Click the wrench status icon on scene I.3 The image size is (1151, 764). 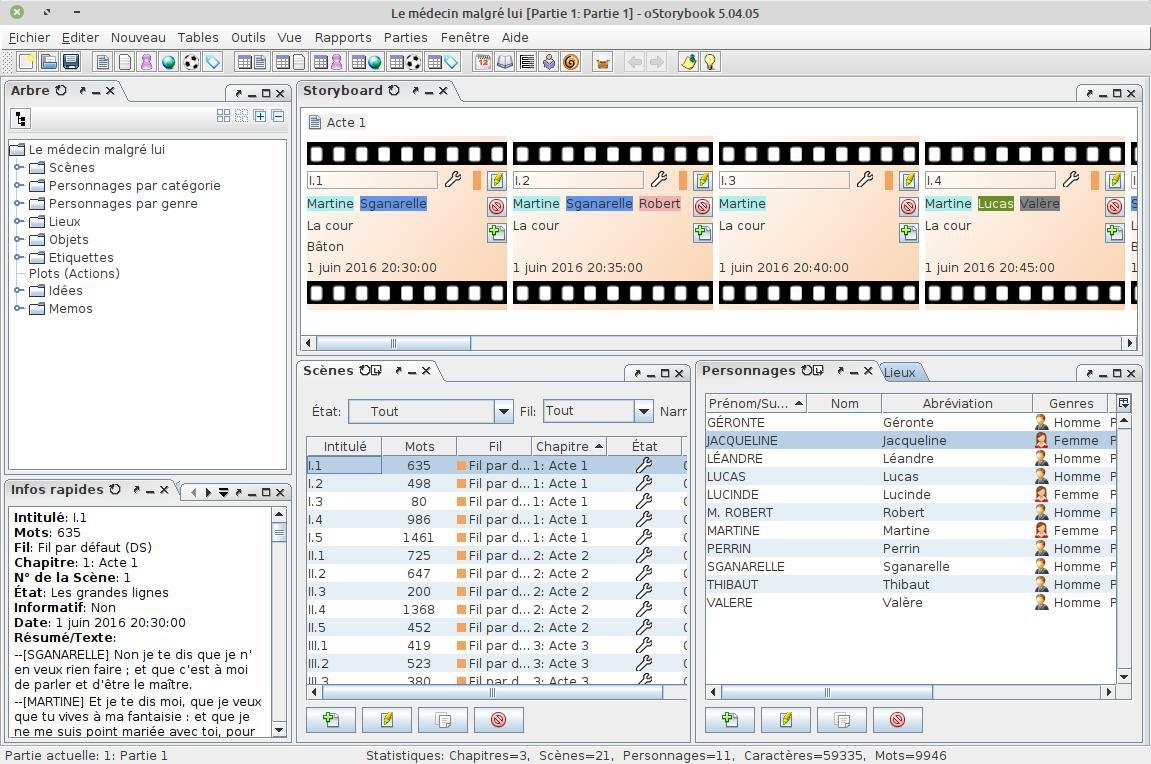pyautogui.click(x=865, y=180)
